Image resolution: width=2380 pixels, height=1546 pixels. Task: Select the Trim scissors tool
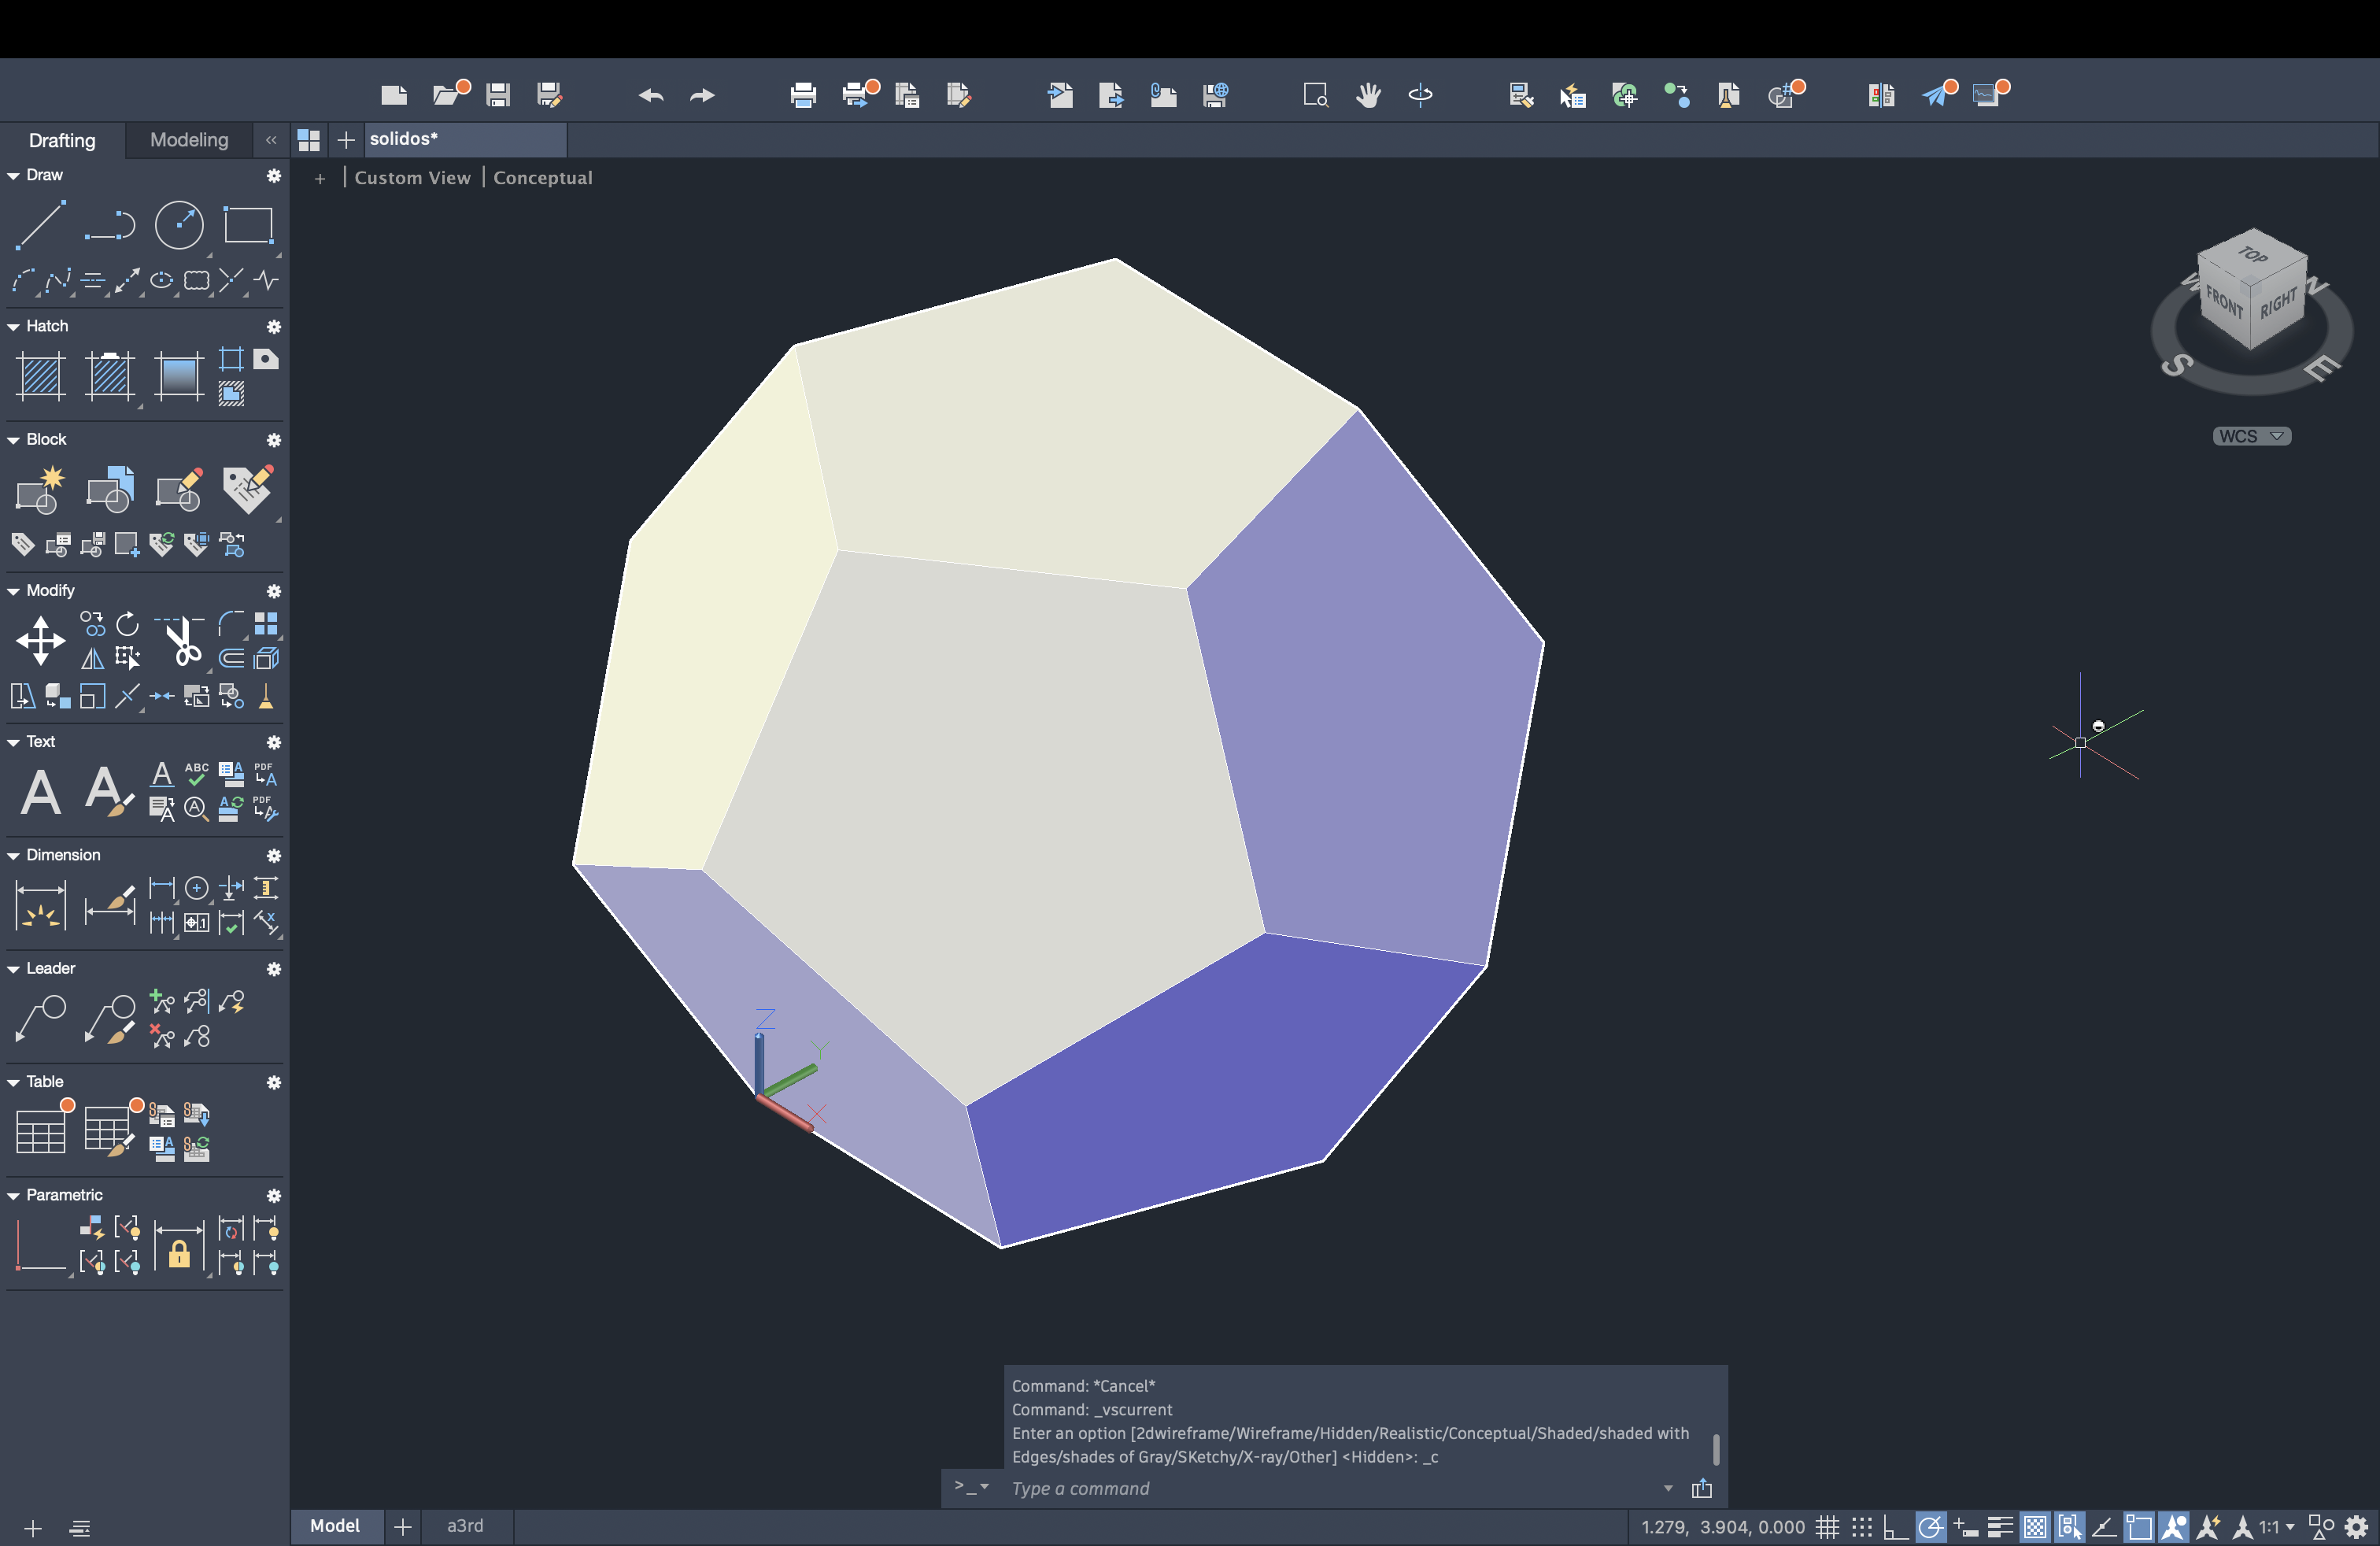(182, 641)
